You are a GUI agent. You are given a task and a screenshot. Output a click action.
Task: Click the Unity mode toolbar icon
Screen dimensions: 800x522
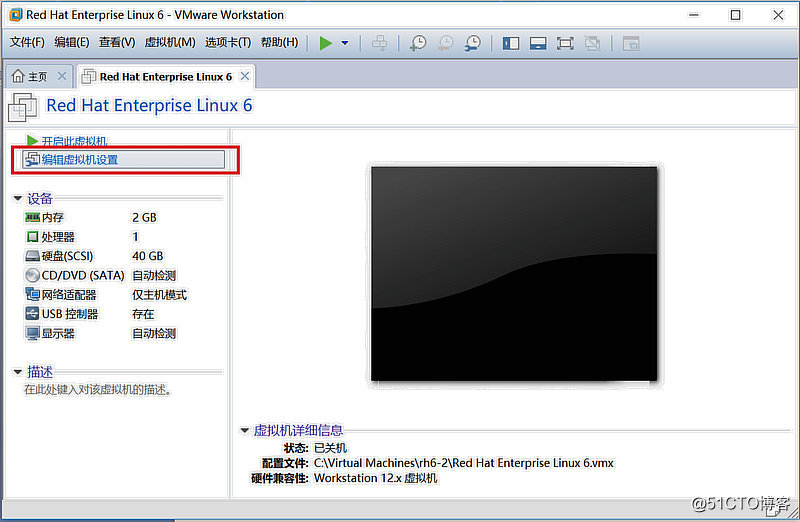pyautogui.click(x=592, y=43)
